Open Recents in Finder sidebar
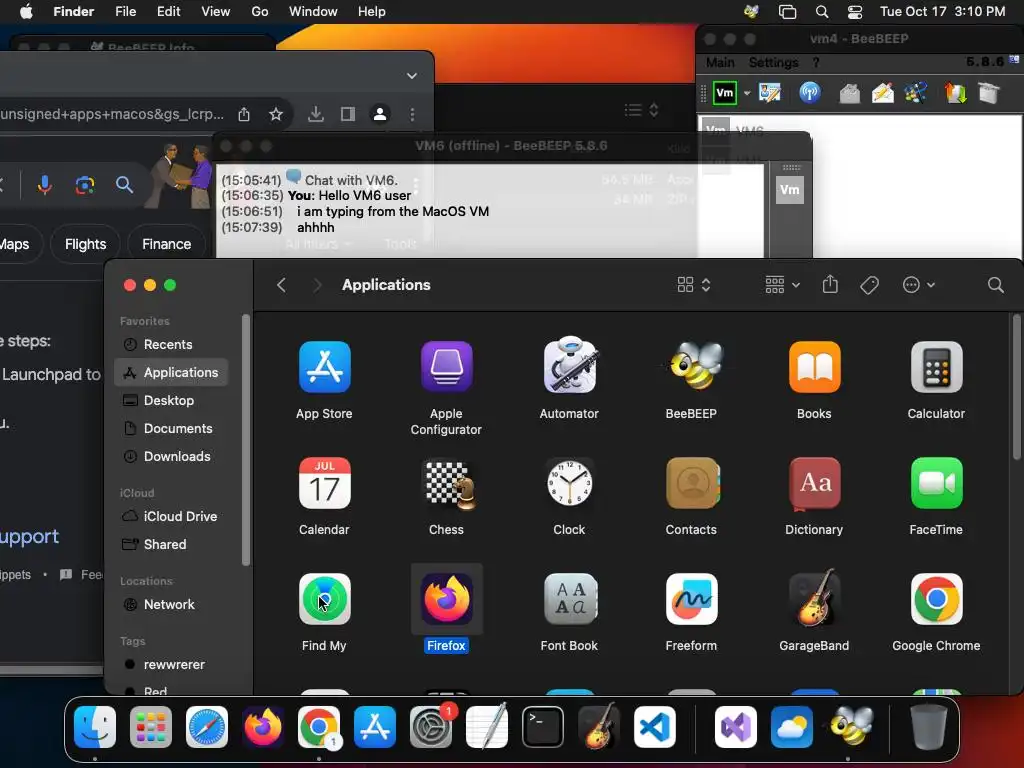Viewport: 1024px width, 768px height. (x=171, y=344)
